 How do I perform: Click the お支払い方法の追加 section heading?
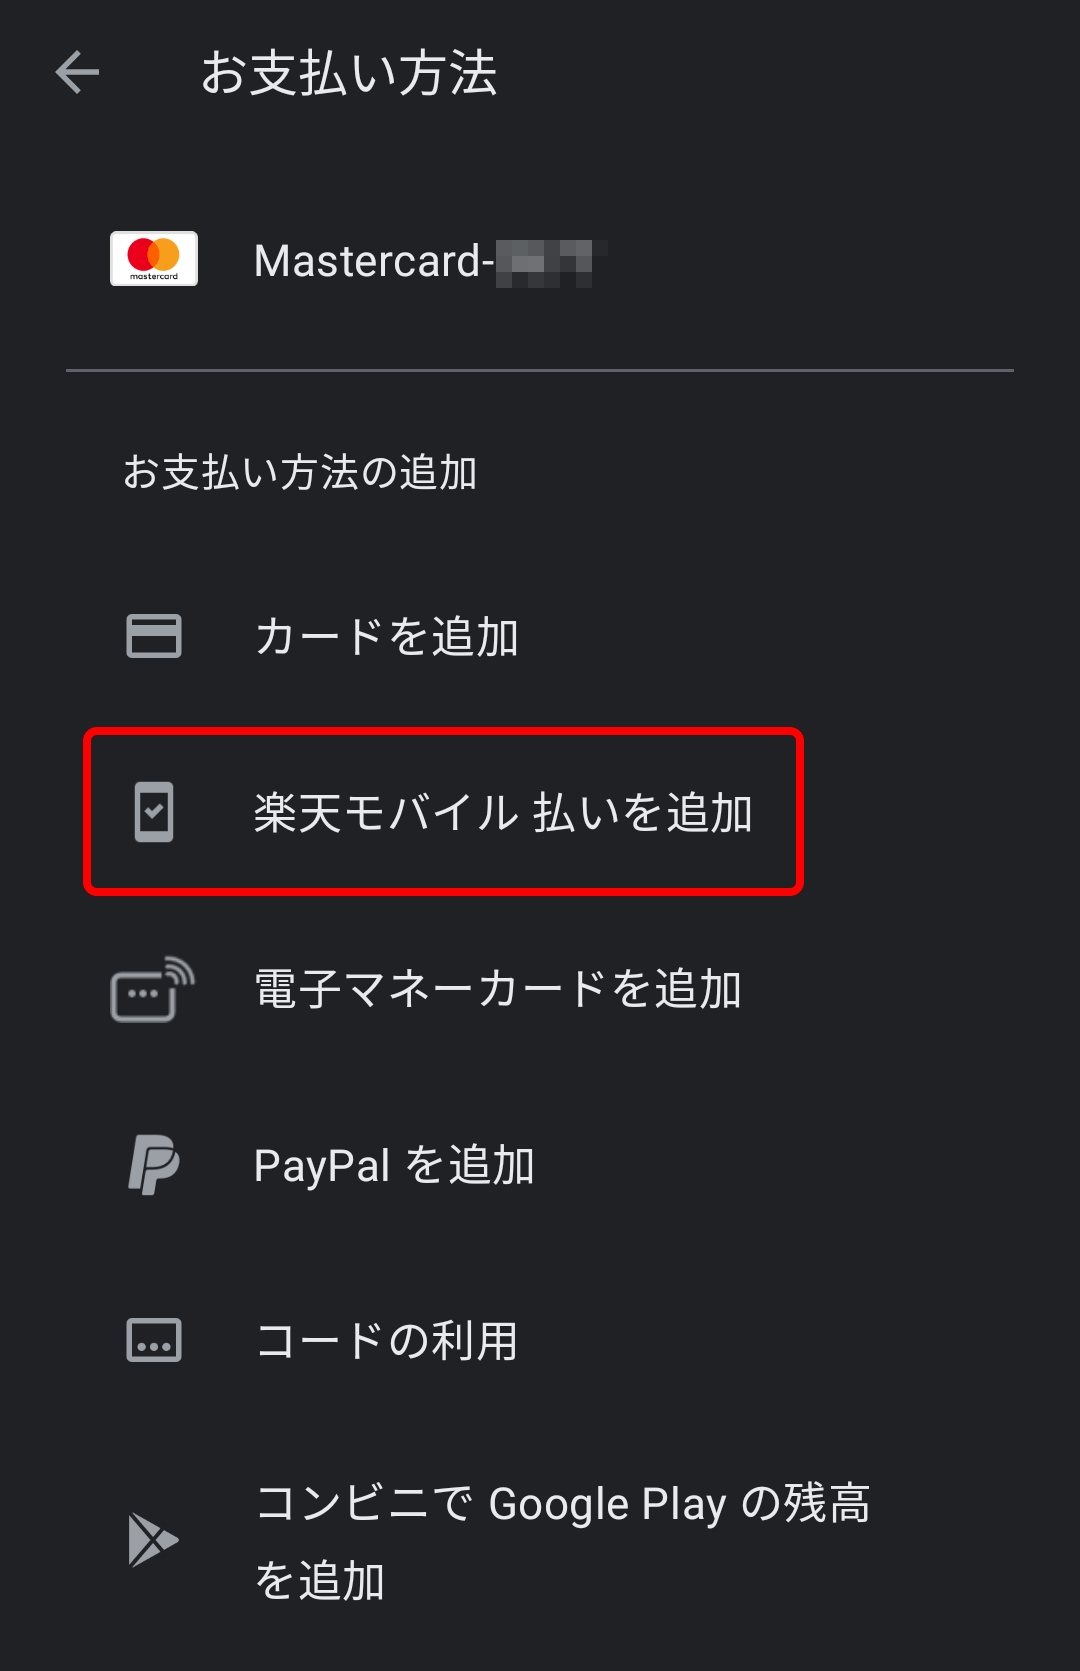[x=300, y=472]
